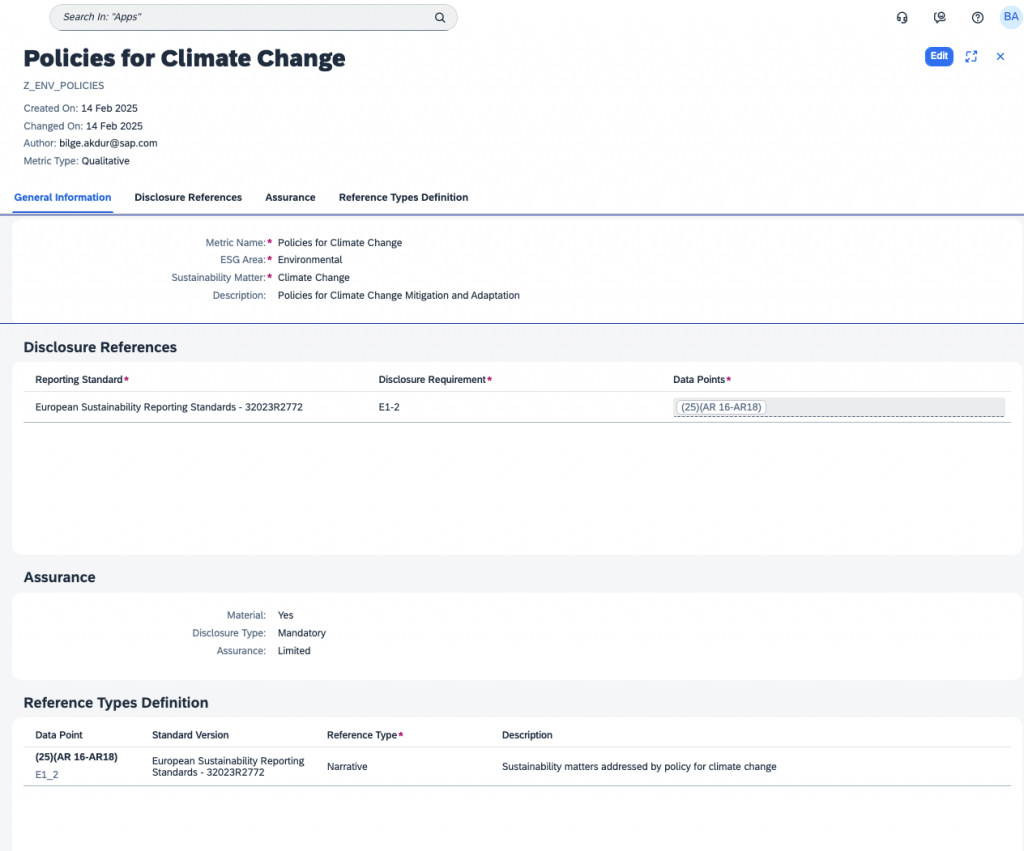Switch to Reference Types Definition tab
1024x851 pixels.
pyautogui.click(x=403, y=197)
